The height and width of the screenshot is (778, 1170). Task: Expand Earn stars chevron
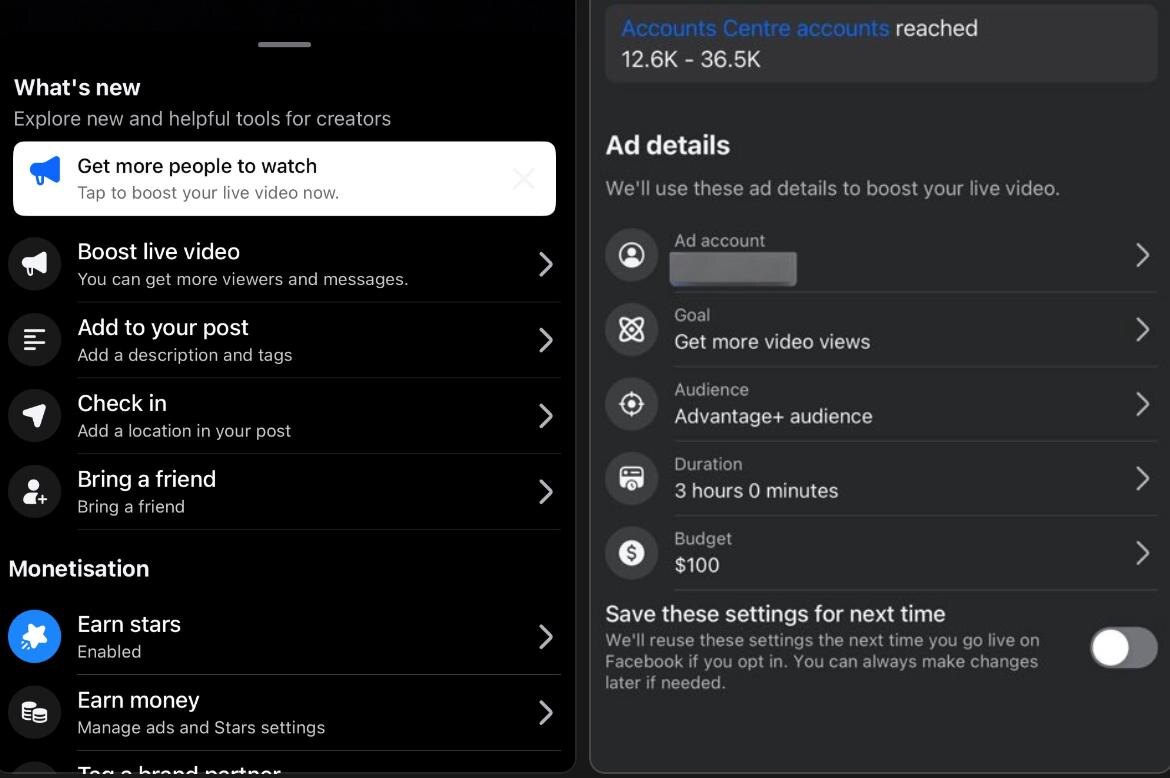[x=545, y=636]
